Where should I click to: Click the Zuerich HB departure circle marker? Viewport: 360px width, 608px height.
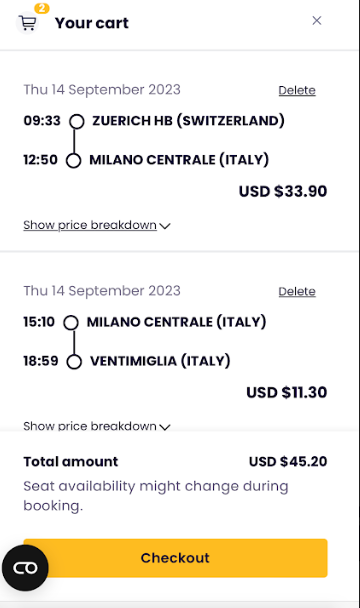tap(76, 121)
